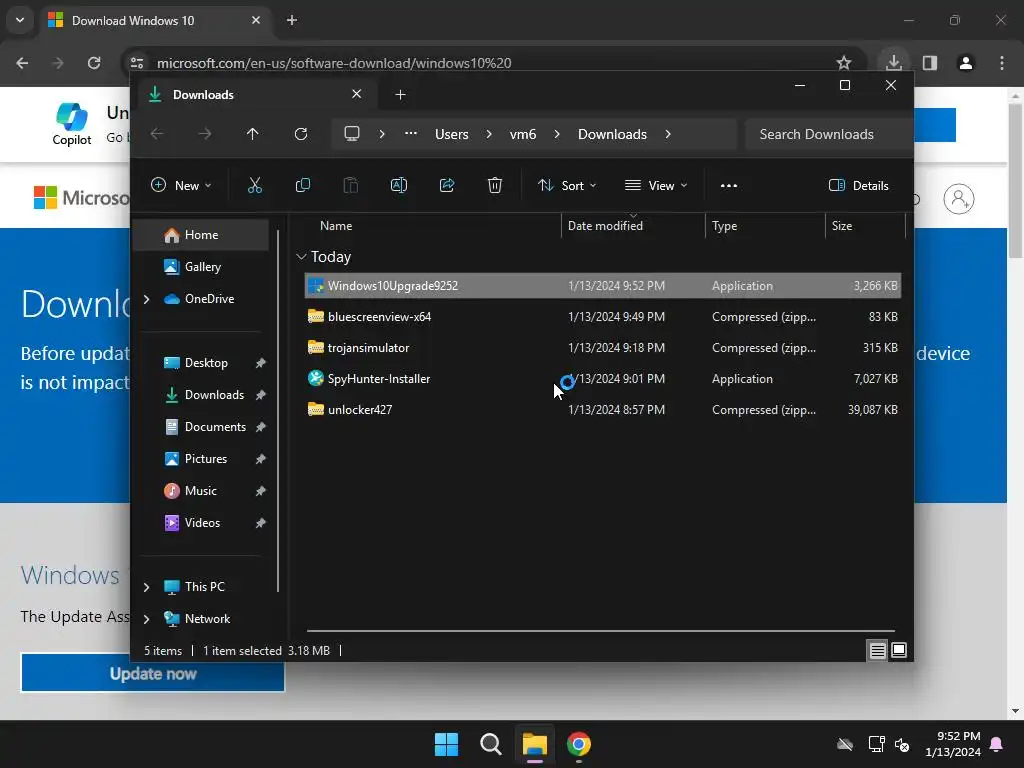This screenshot has height=768, width=1024.
Task: Open Chrome tab search dropdown arrow
Action: [x=20, y=20]
